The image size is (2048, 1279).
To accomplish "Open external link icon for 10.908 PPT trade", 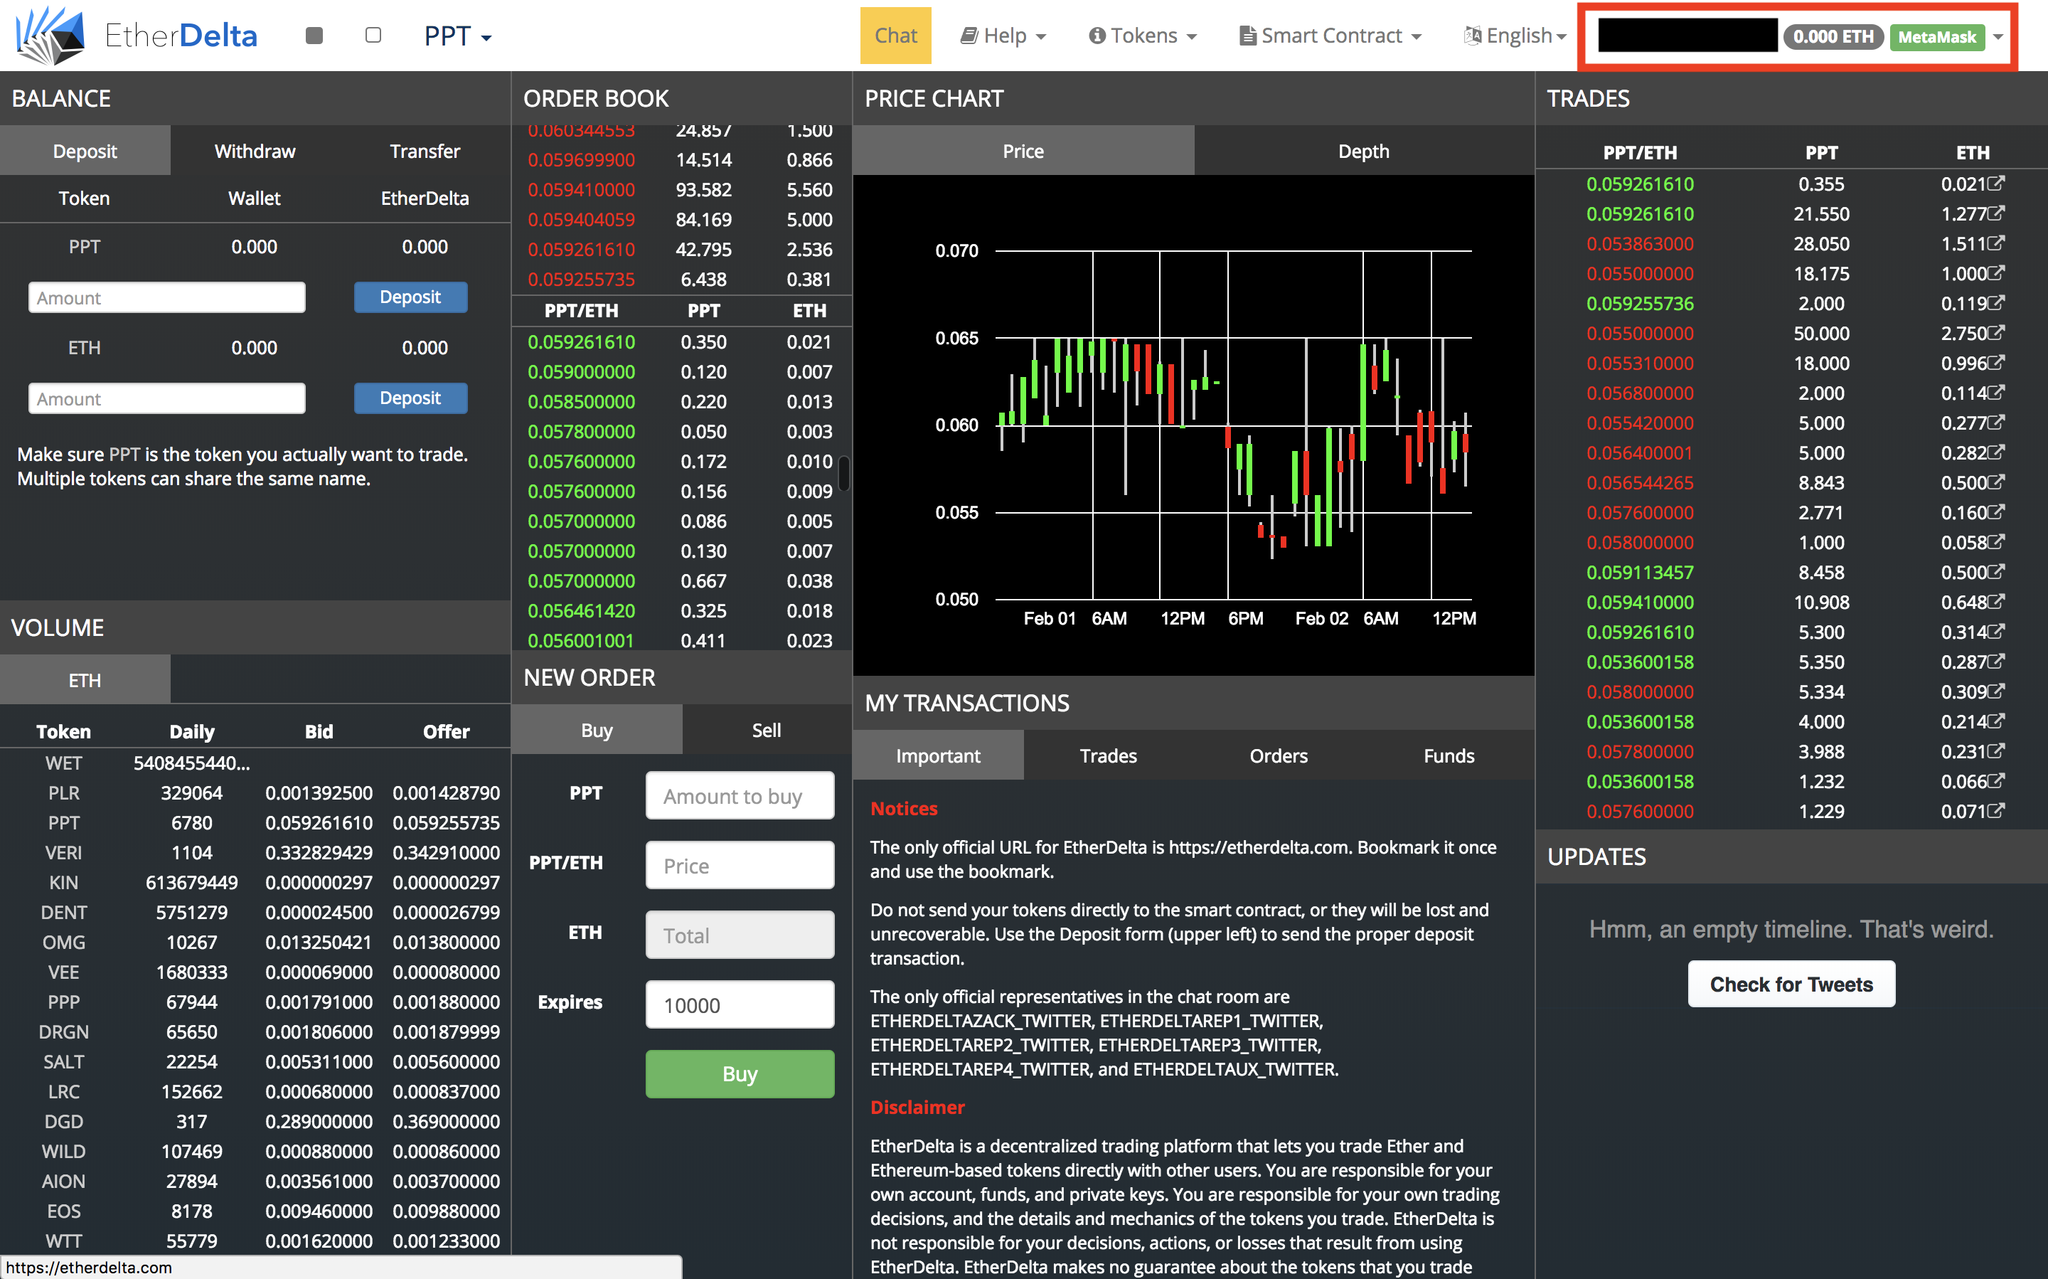I will click(1996, 602).
